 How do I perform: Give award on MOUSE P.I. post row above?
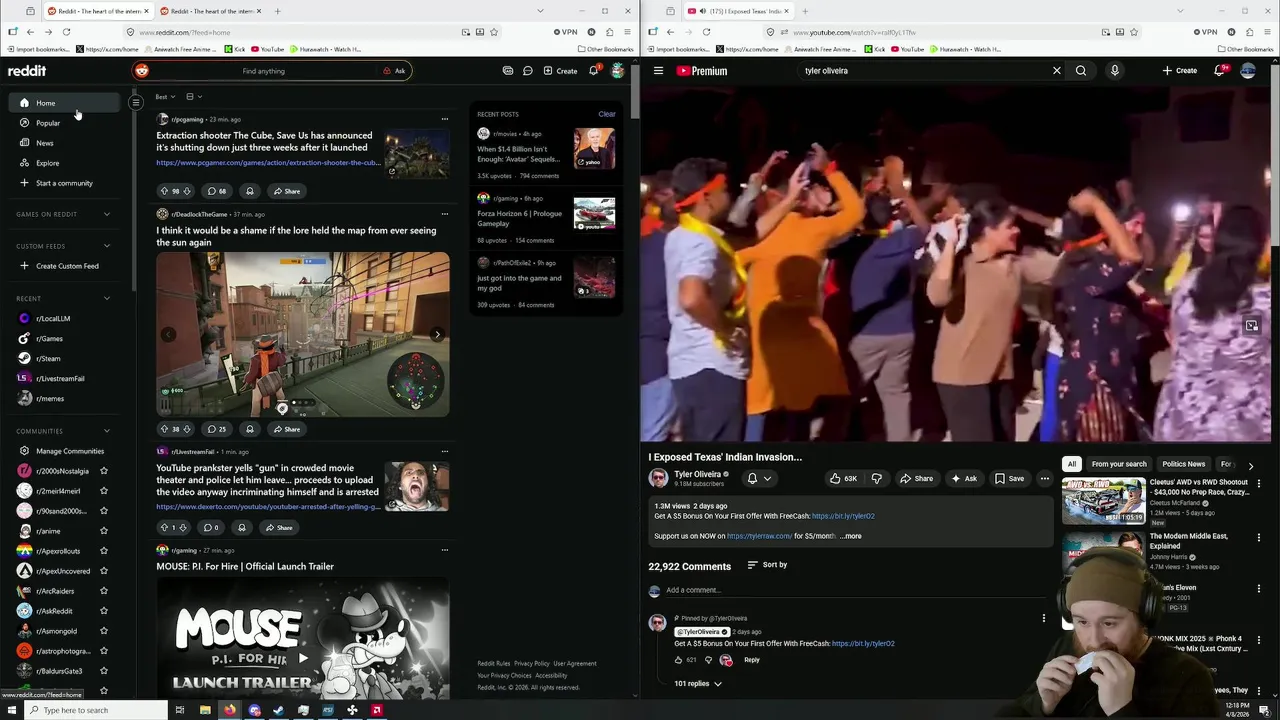(x=241, y=527)
